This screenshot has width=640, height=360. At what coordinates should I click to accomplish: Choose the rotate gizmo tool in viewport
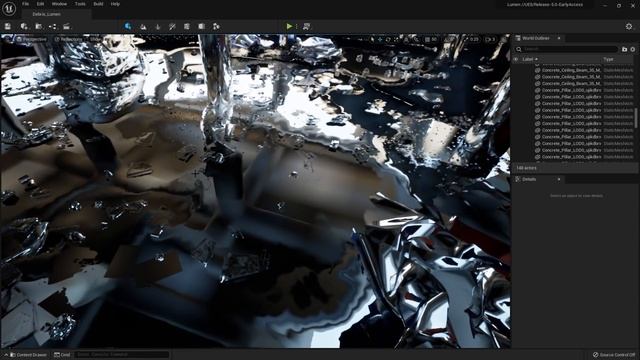[388, 40]
